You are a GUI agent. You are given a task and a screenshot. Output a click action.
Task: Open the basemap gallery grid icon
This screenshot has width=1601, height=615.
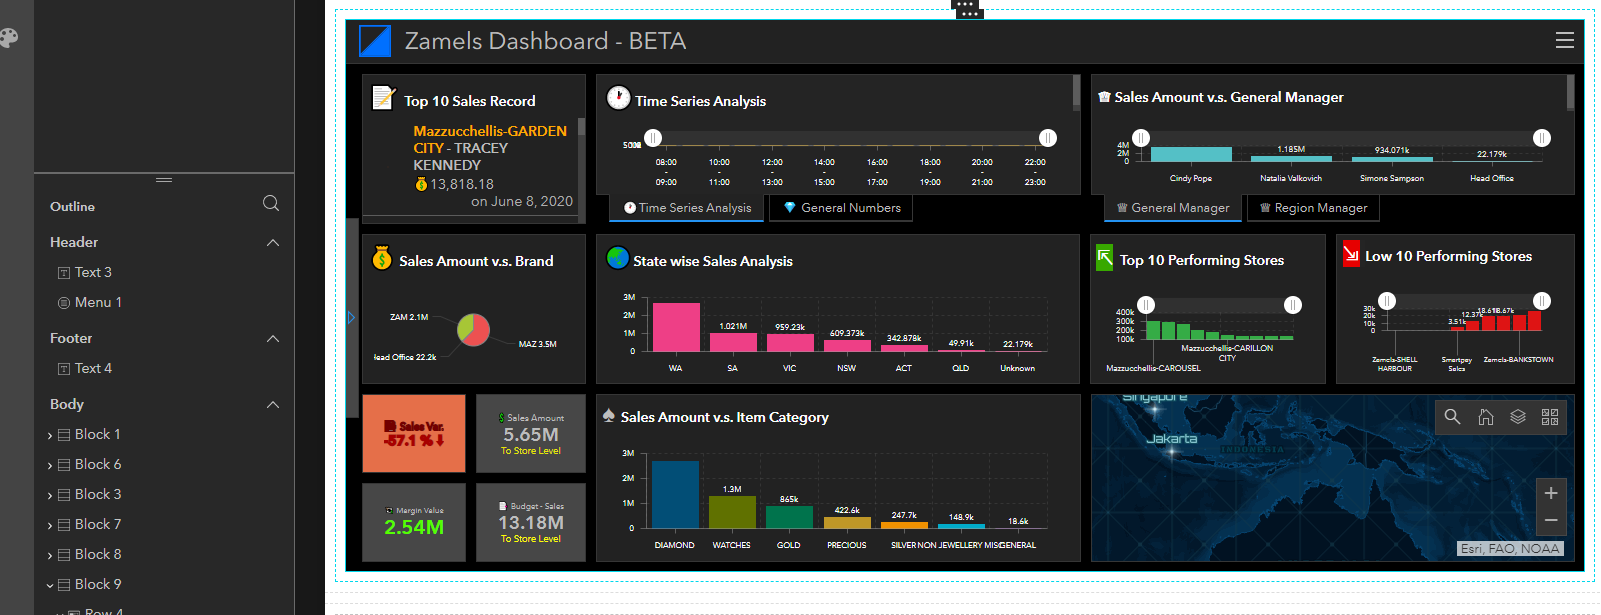1550,417
